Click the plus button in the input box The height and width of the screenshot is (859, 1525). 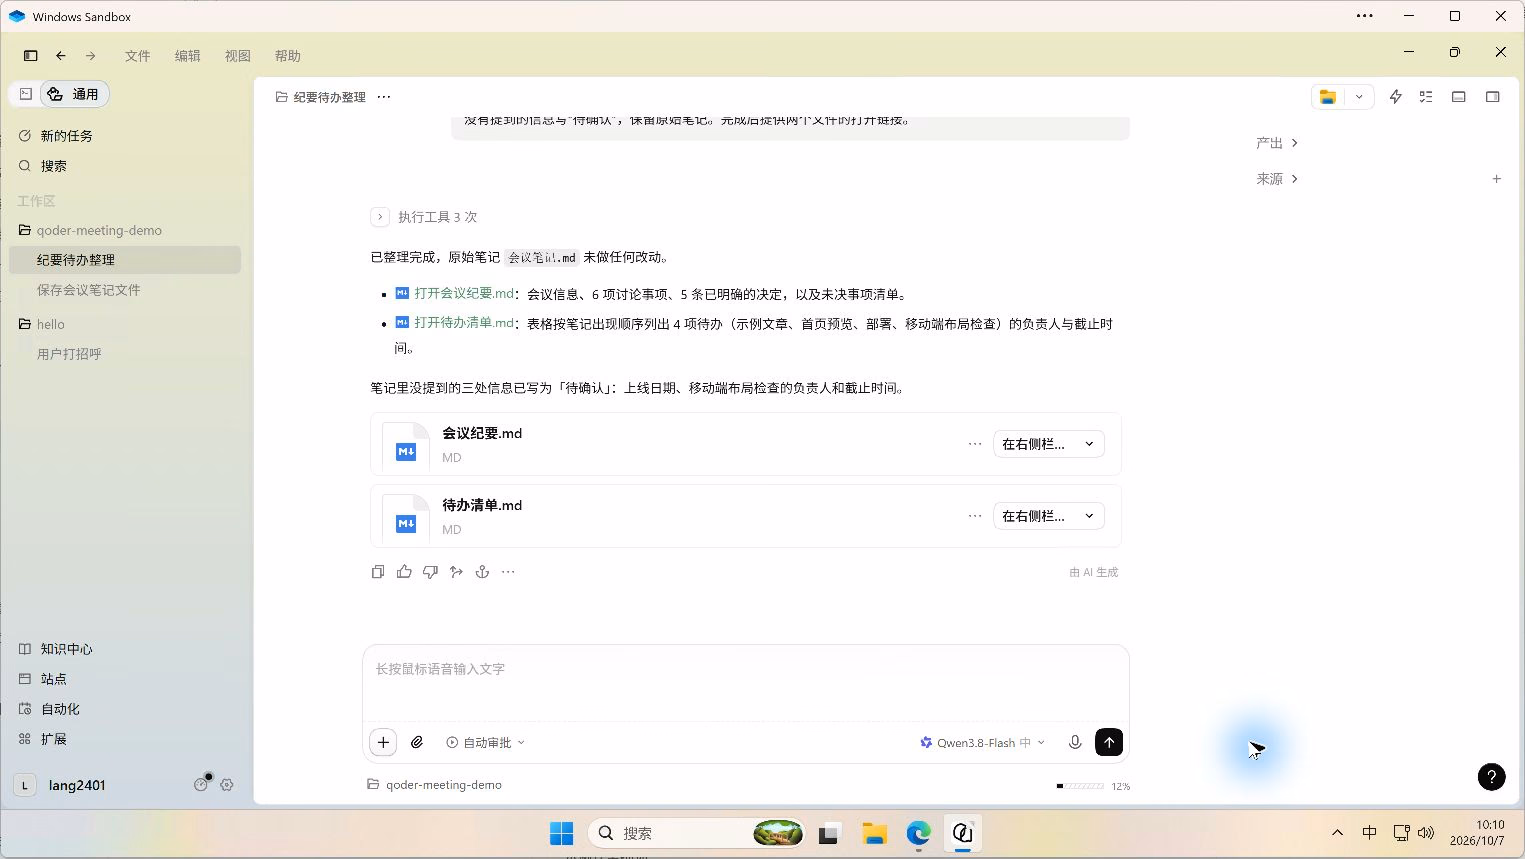pos(383,742)
